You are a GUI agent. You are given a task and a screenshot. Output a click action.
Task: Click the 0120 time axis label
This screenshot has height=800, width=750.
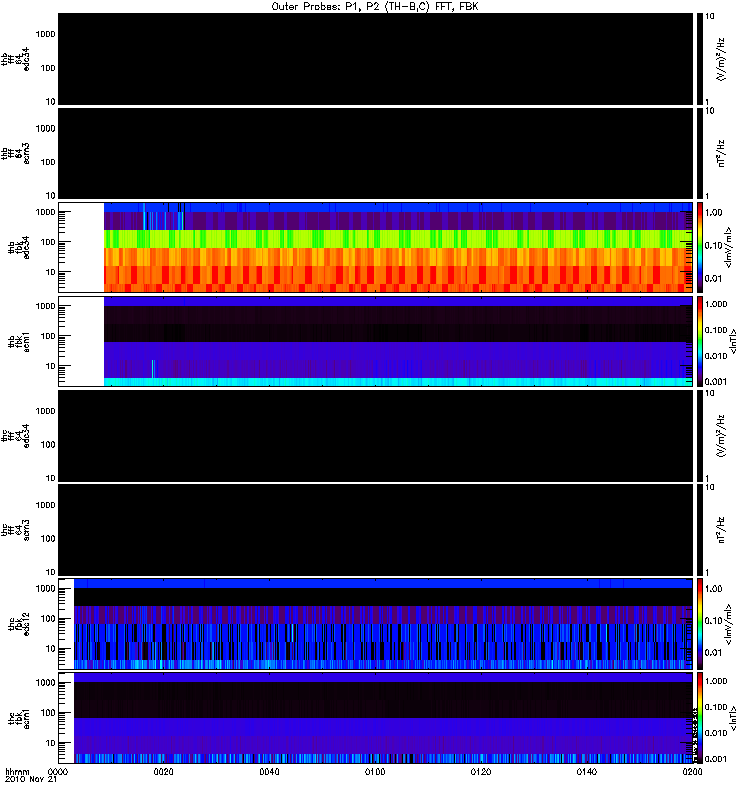pos(481,771)
